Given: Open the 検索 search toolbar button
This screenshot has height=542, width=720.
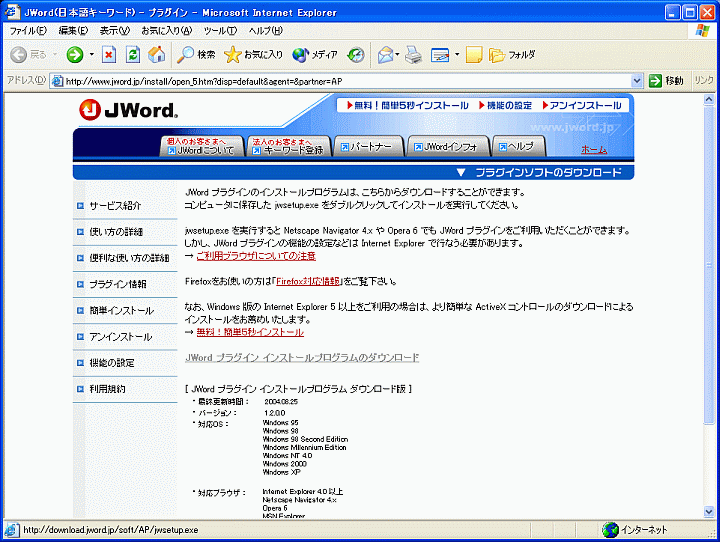Looking at the screenshot, I should pos(196,55).
